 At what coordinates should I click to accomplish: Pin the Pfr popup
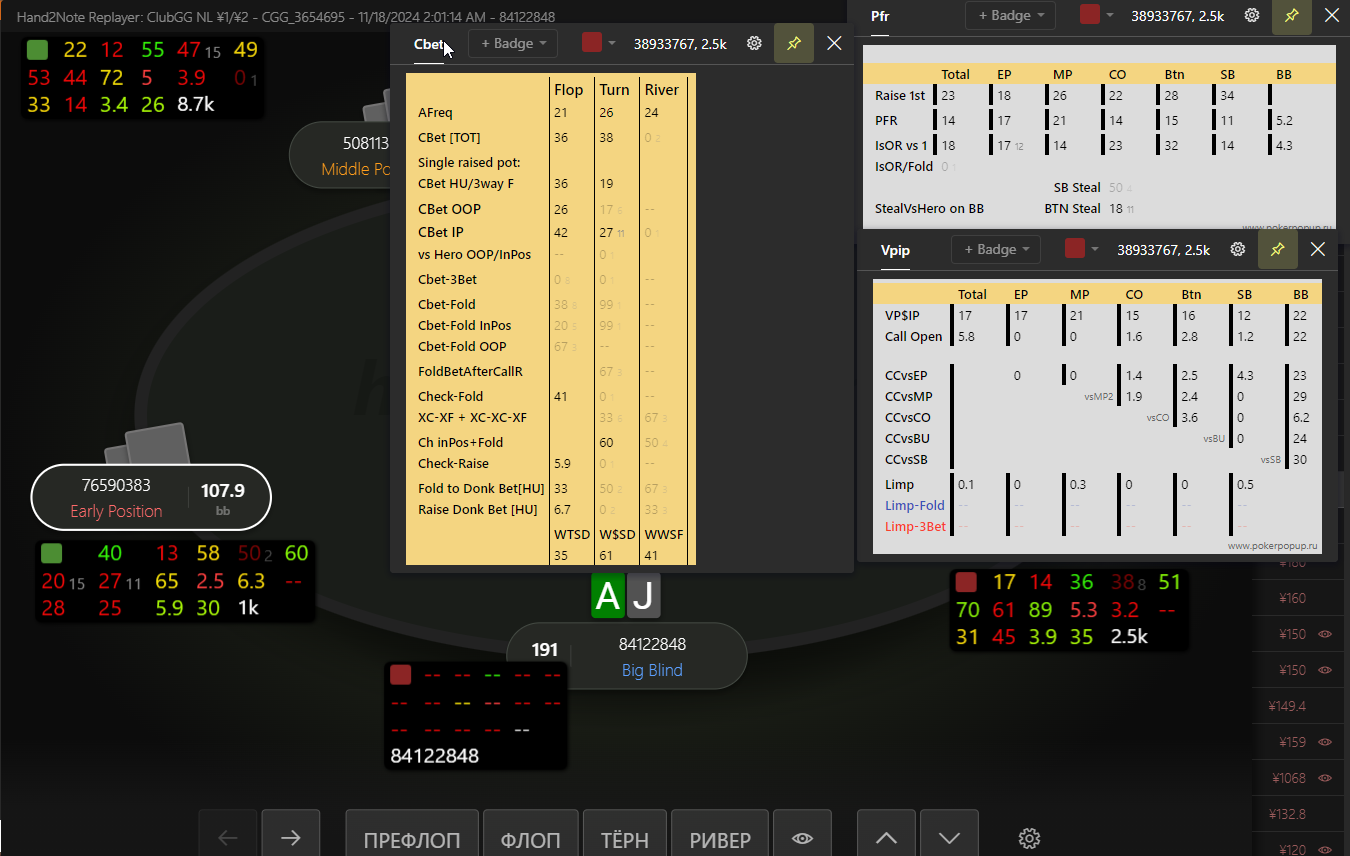tap(1292, 15)
